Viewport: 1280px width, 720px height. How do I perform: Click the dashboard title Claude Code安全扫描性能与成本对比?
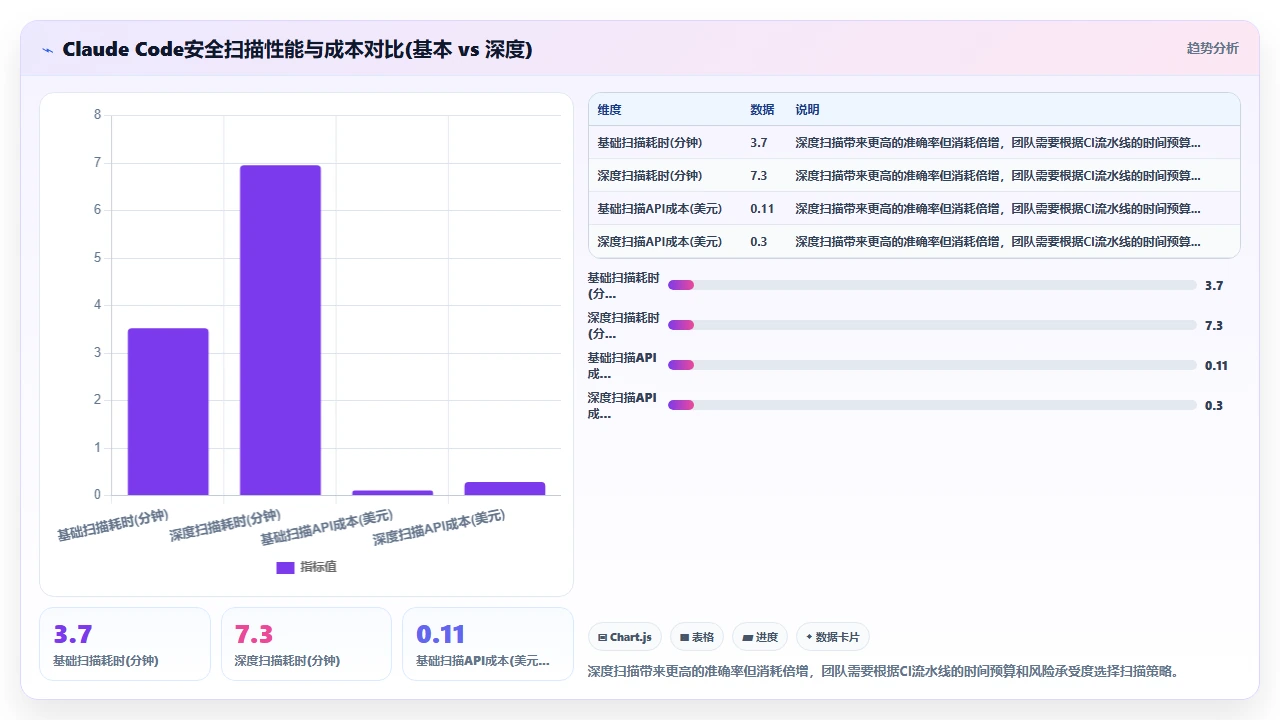coord(297,49)
